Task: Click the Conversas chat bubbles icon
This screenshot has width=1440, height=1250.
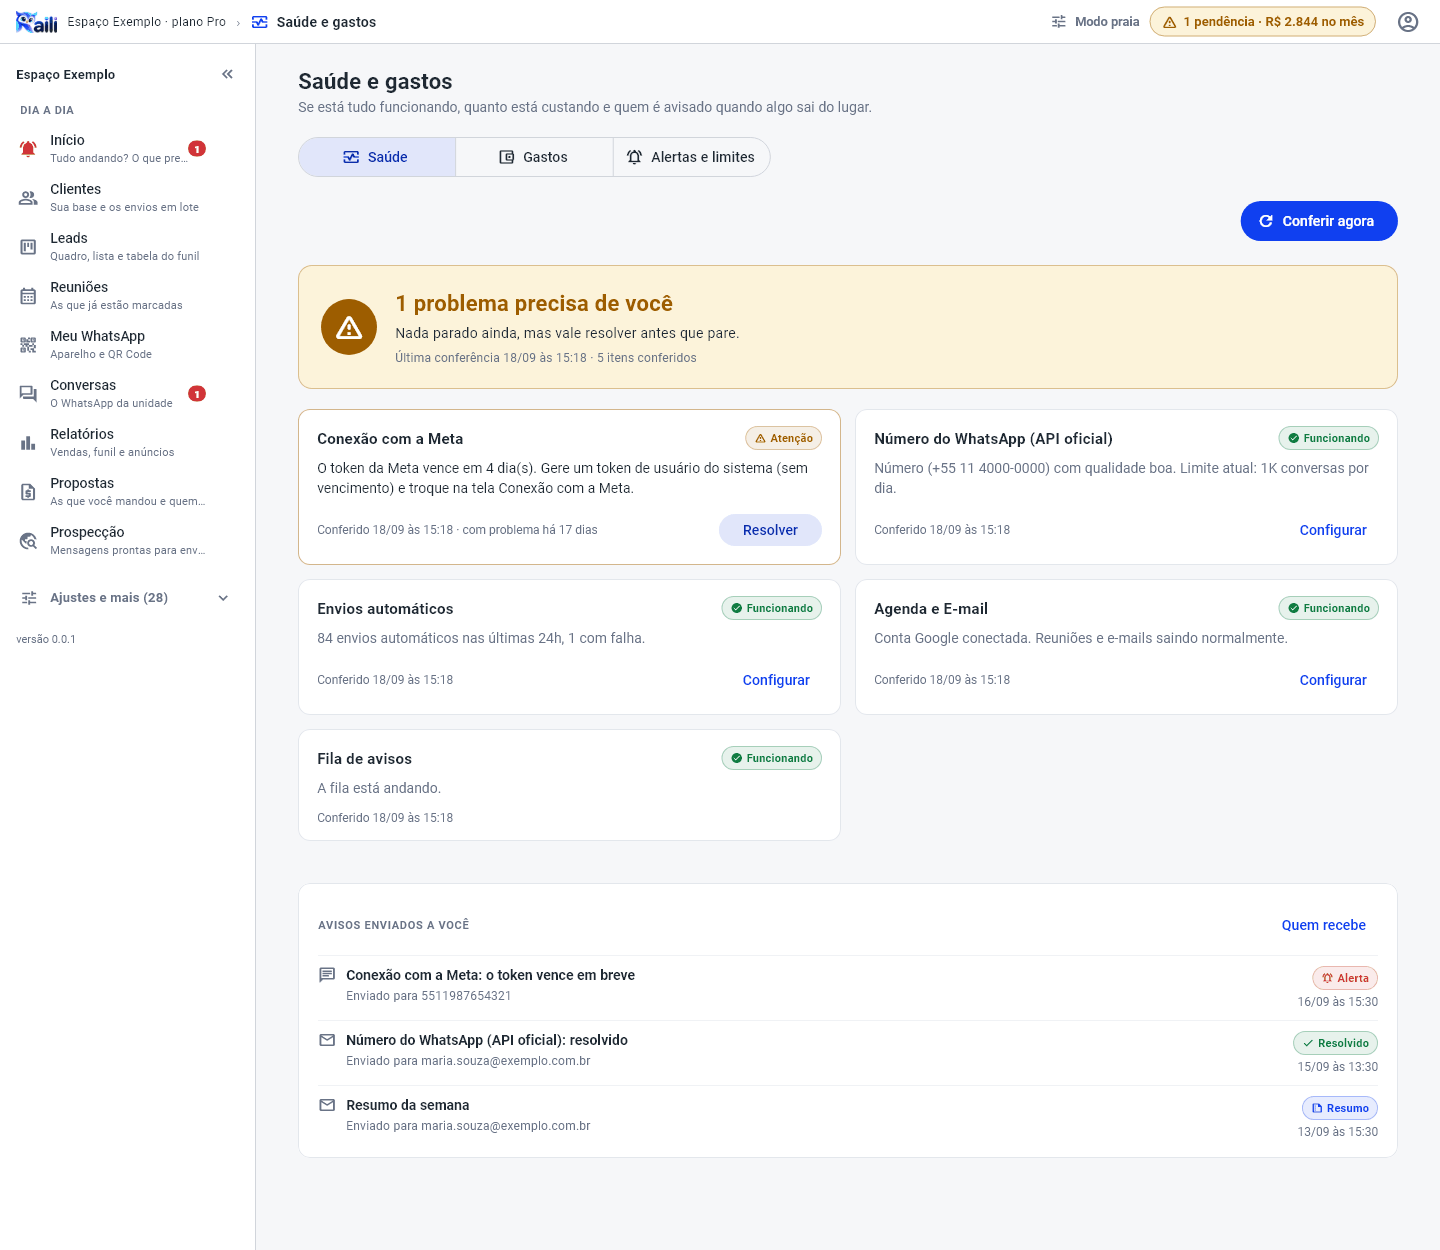Action: point(28,393)
